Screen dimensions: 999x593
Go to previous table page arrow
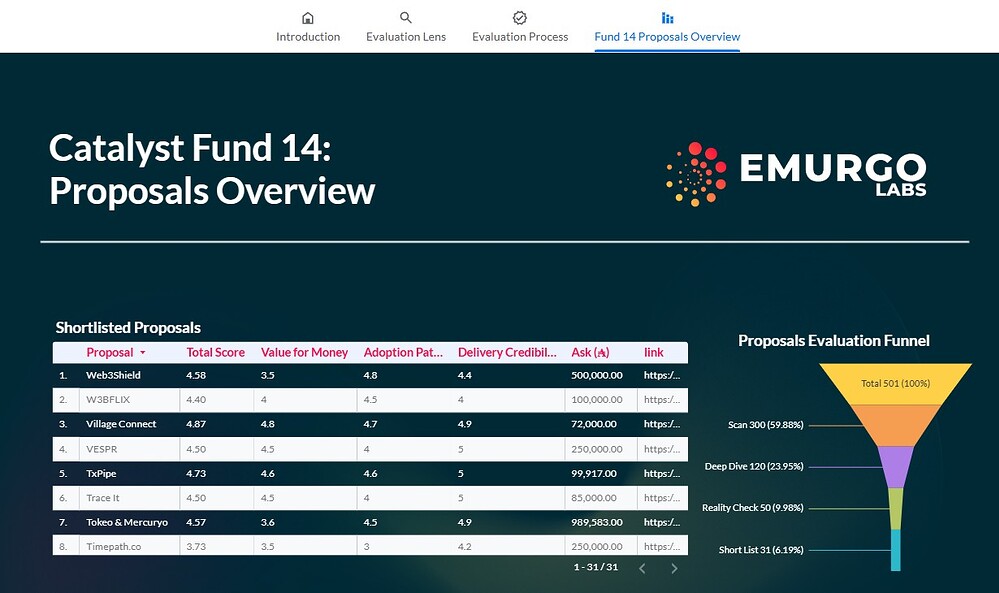point(642,568)
